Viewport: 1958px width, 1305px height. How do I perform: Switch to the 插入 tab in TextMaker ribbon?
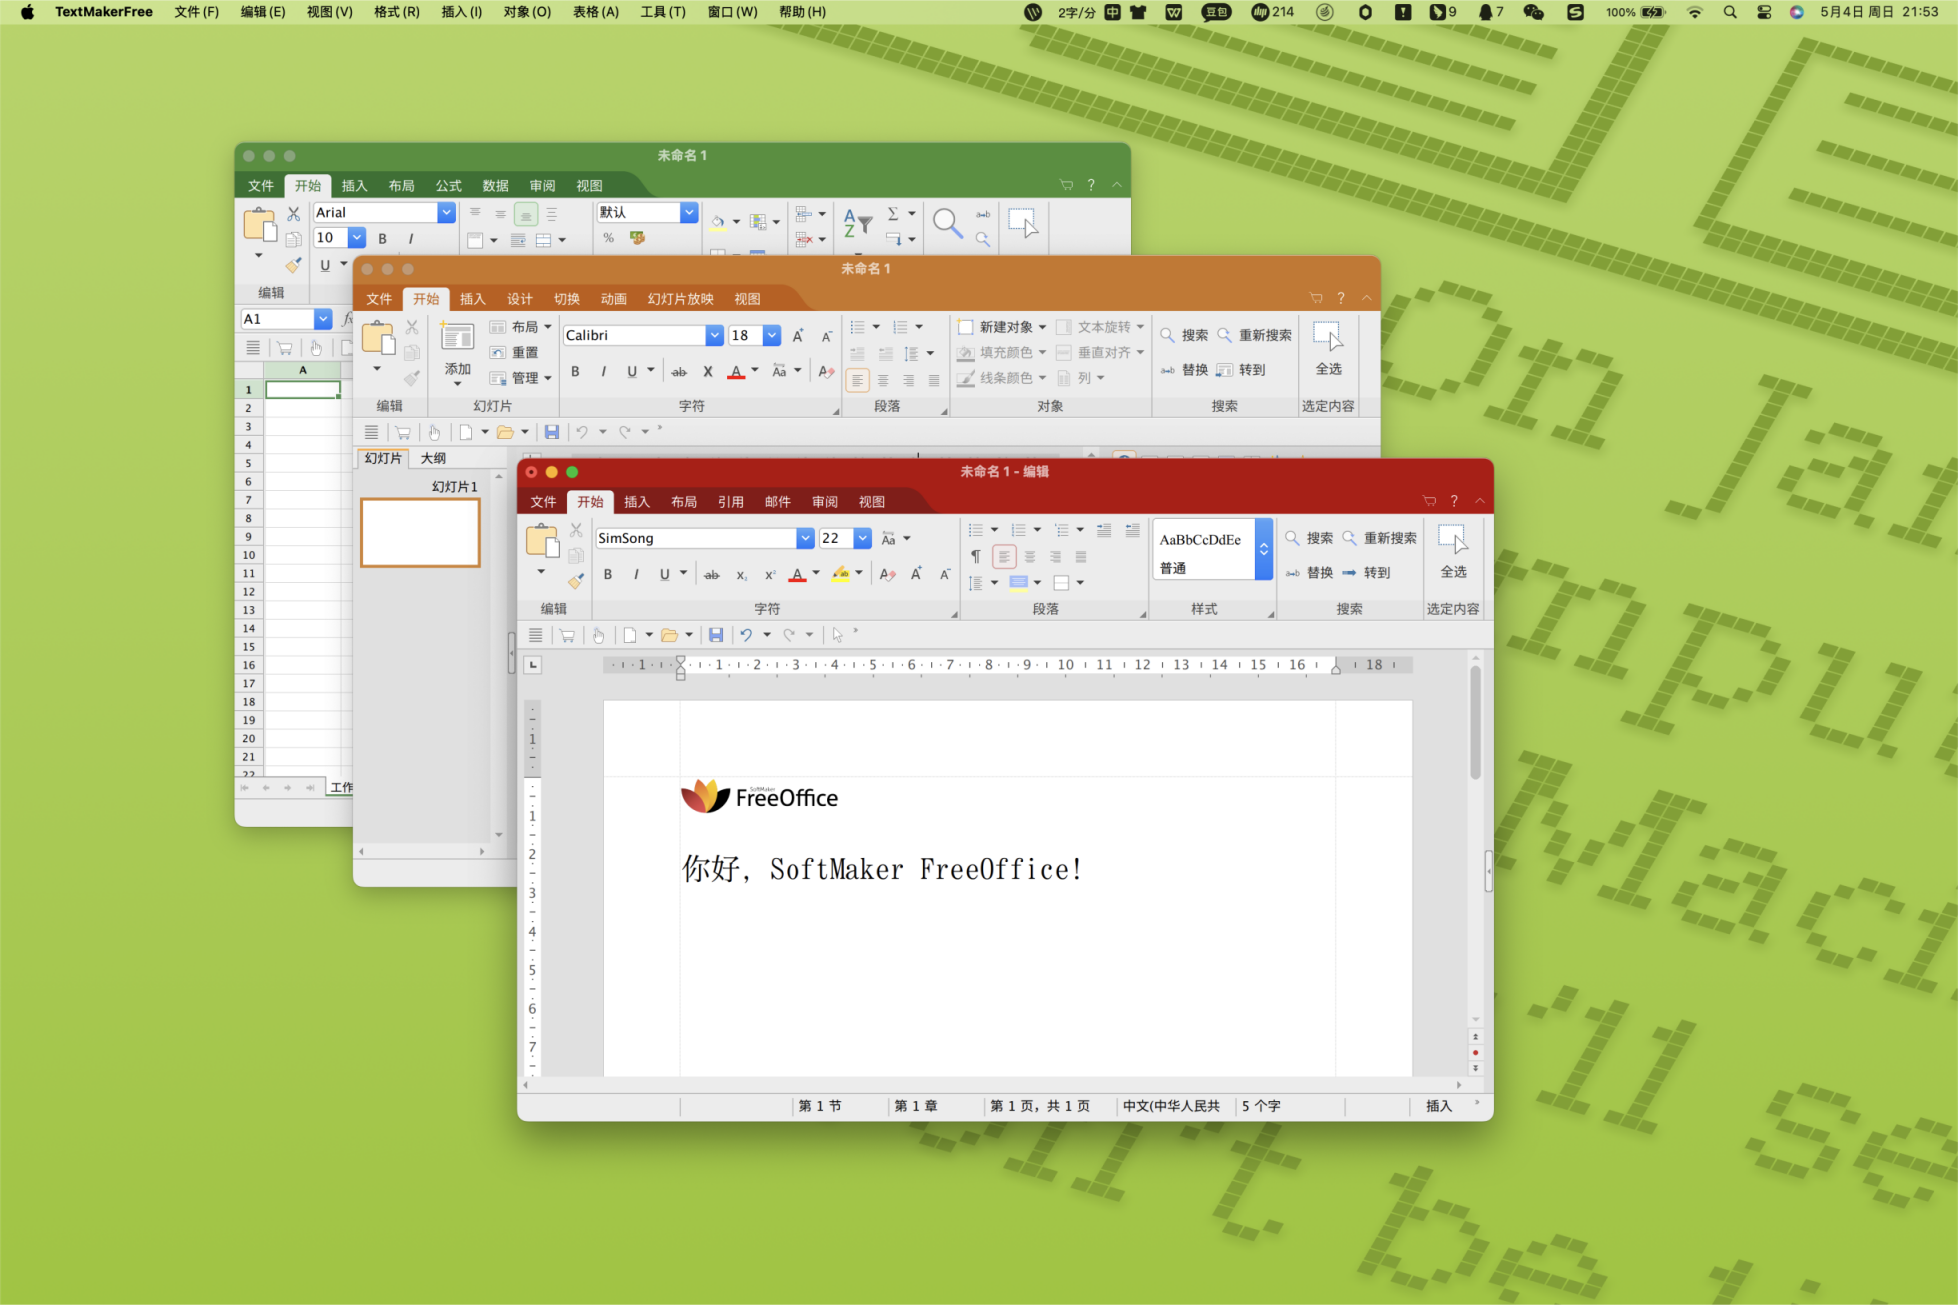[x=637, y=502]
